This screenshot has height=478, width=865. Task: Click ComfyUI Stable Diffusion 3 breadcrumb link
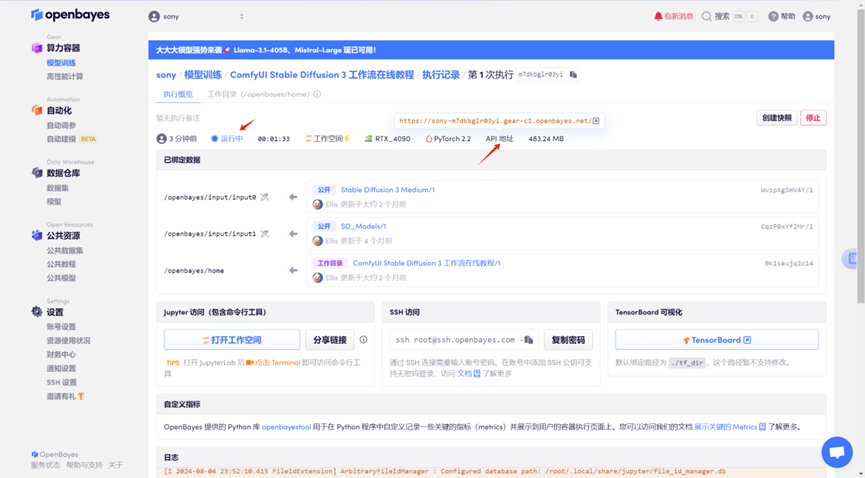tap(322, 75)
